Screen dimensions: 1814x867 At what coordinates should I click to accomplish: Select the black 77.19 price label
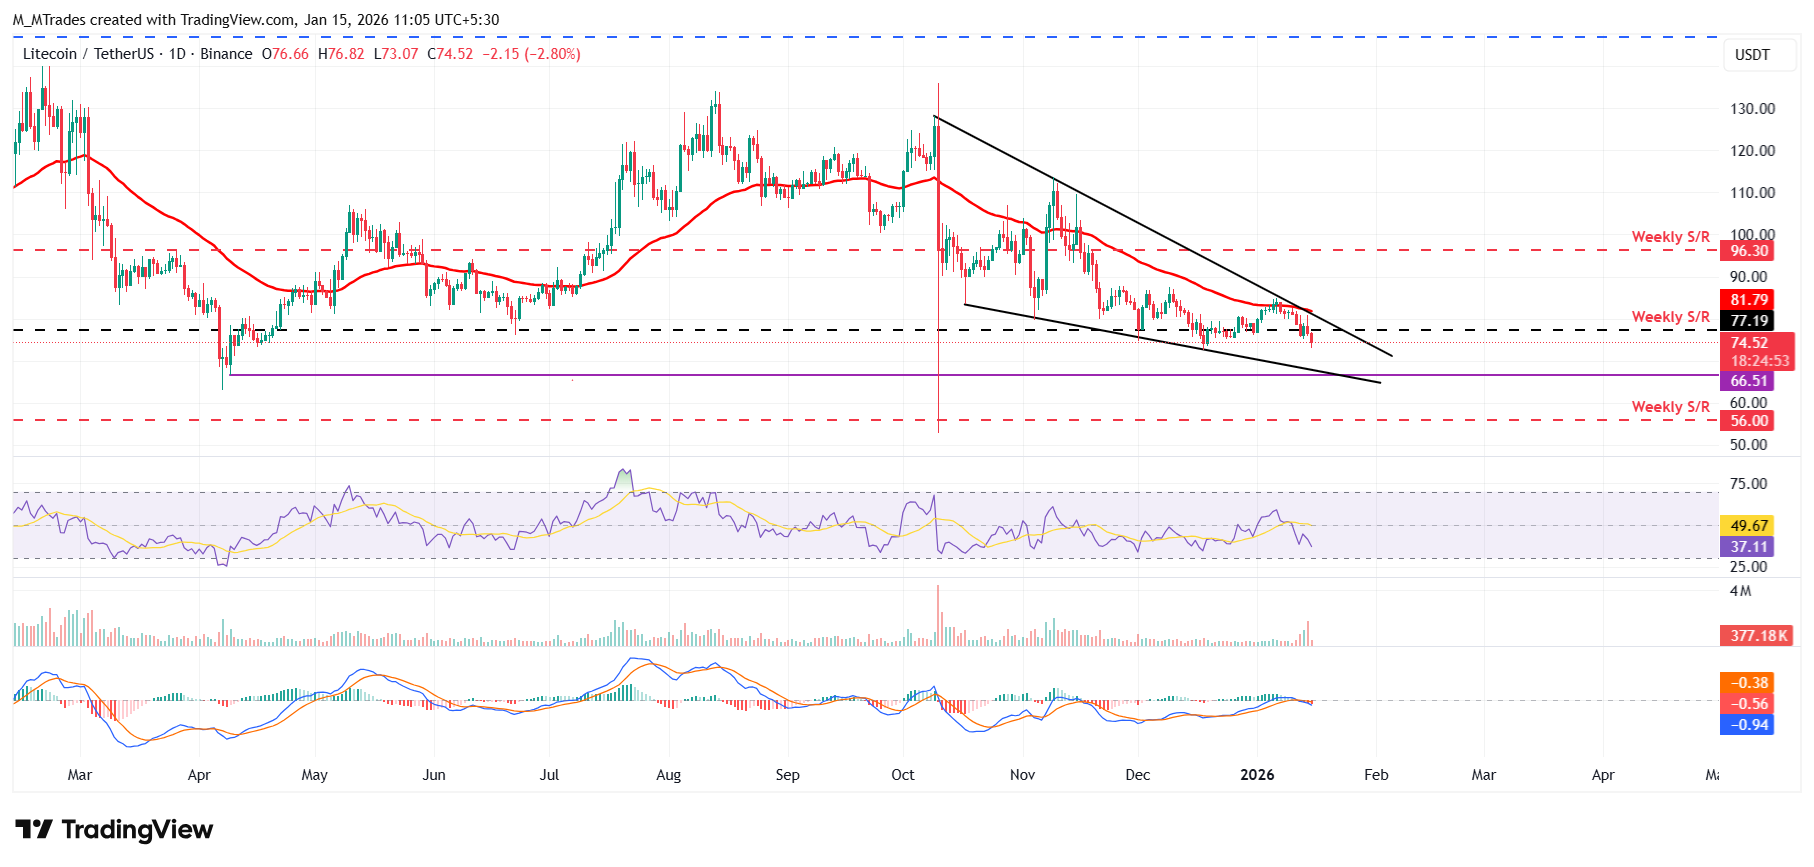1749,321
